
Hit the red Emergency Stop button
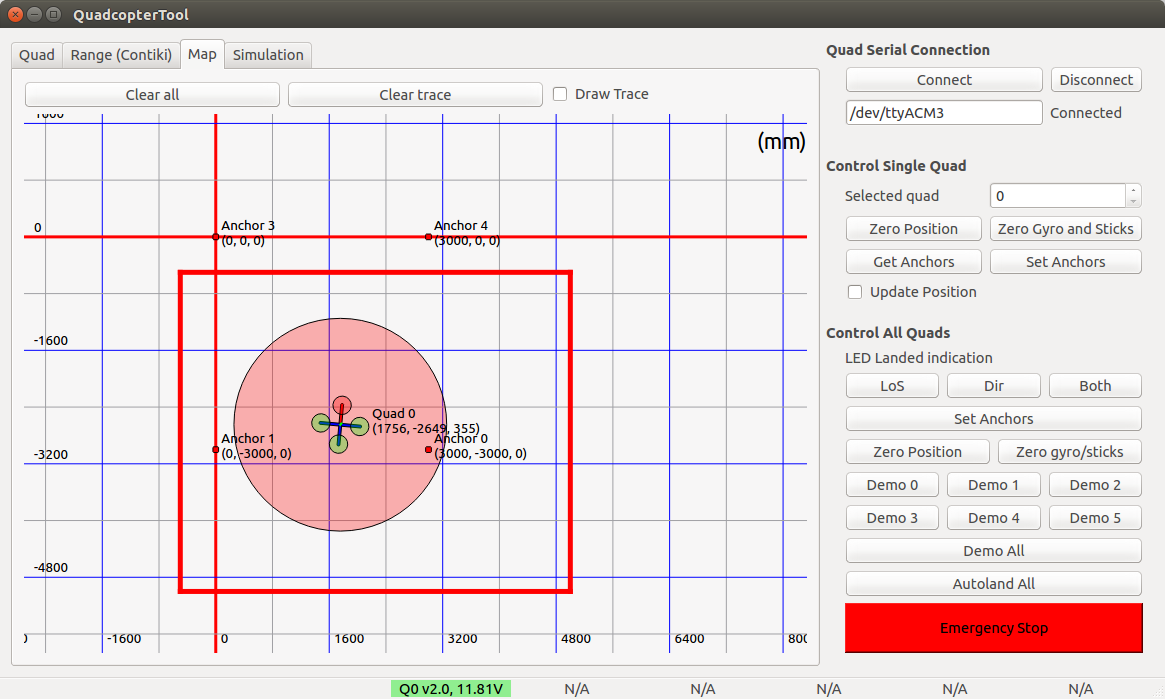point(993,628)
